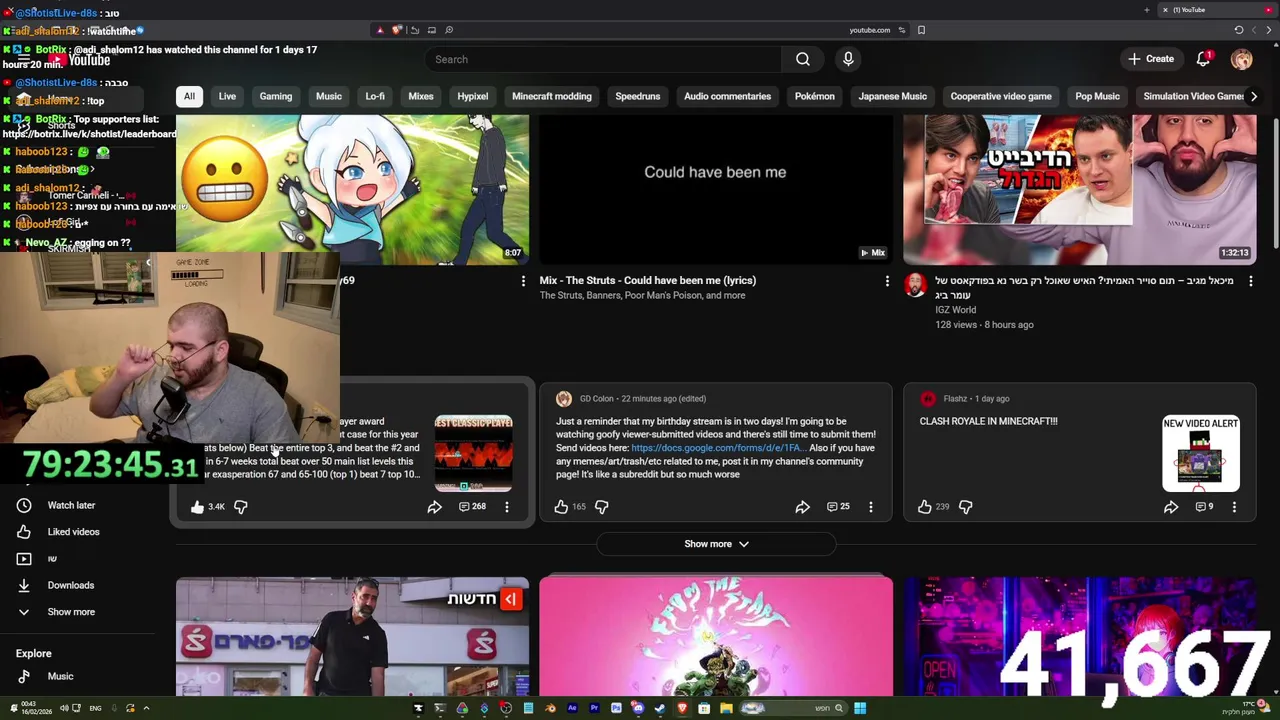Open Steam from the taskbar
The height and width of the screenshot is (720, 1280).
coord(660,708)
